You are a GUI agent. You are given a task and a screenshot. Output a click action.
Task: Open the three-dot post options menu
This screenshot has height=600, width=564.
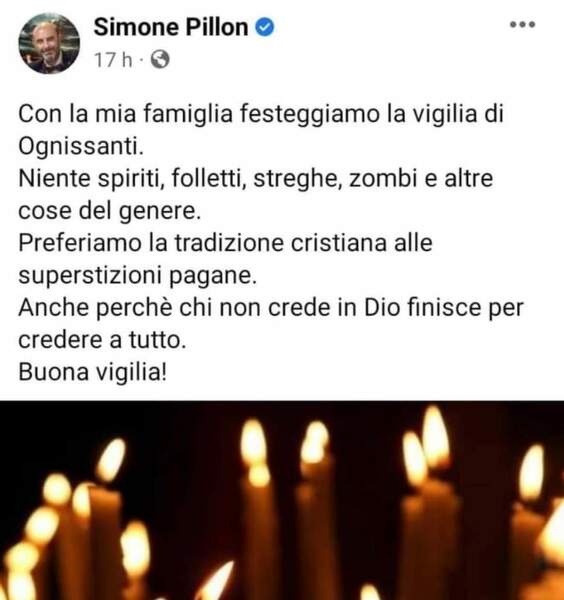click(x=522, y=24)
